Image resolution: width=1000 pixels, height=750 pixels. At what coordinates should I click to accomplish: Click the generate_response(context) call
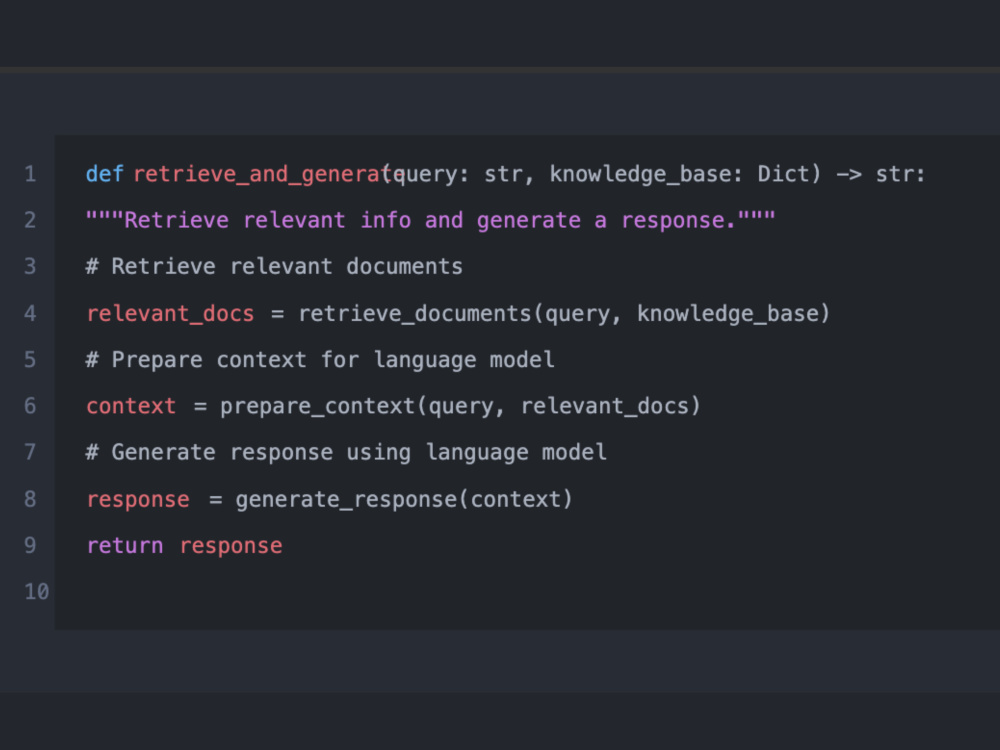pyautogui.click(x=404, y=499)
